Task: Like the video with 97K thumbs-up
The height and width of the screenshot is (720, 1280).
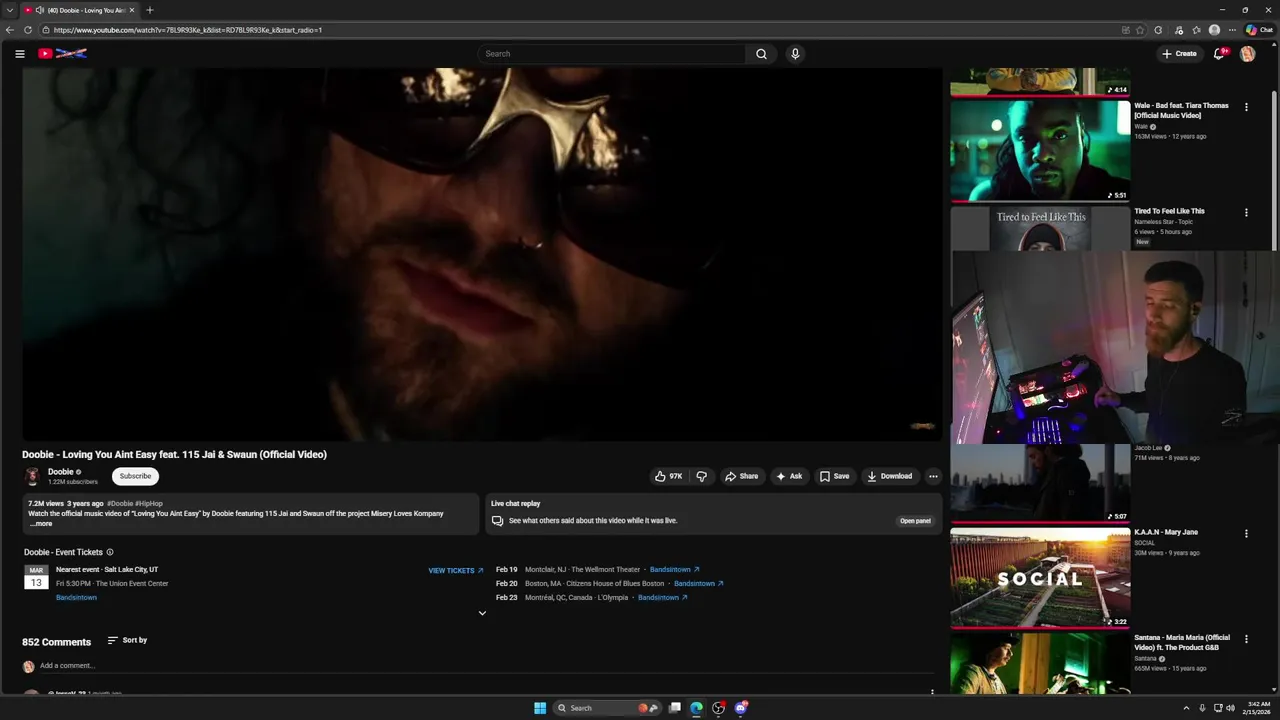Action: 668,476
